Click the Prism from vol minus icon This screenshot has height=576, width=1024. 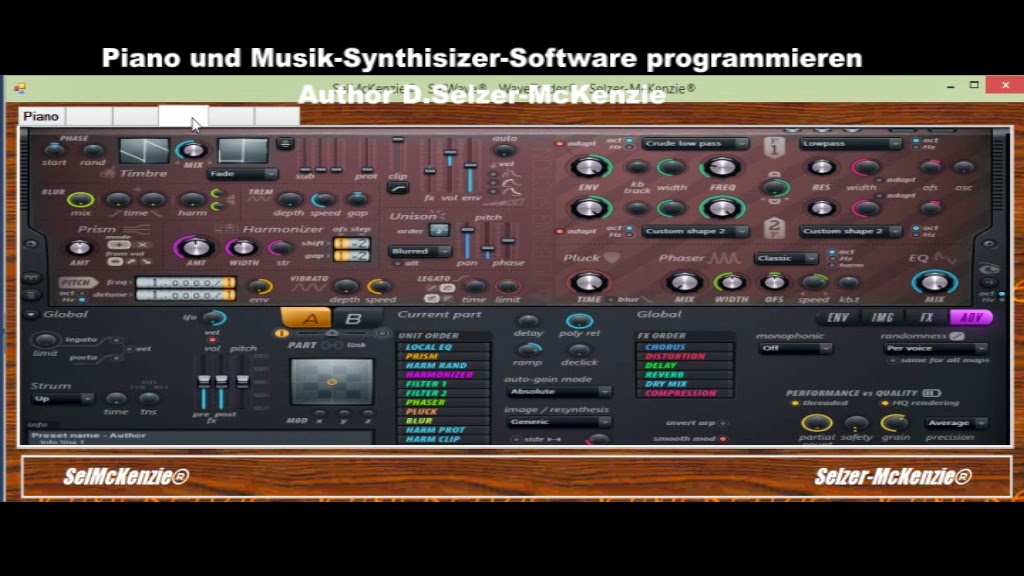[x=115, y=261]
